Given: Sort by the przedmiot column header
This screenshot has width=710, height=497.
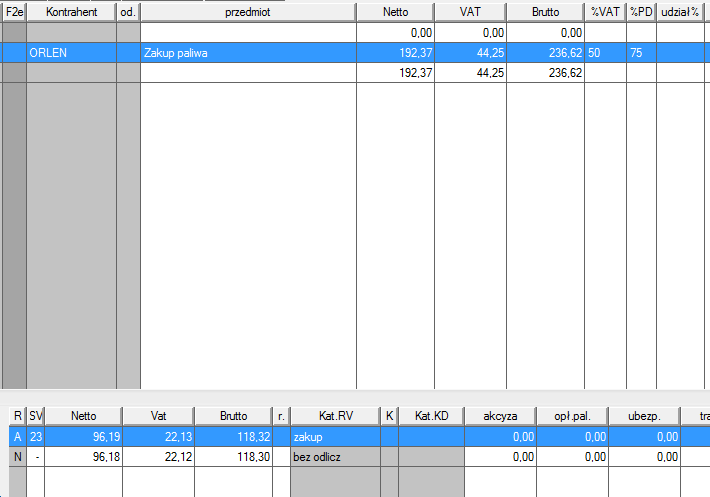Looking at the screenshot, I should click(x=247, y=12).
